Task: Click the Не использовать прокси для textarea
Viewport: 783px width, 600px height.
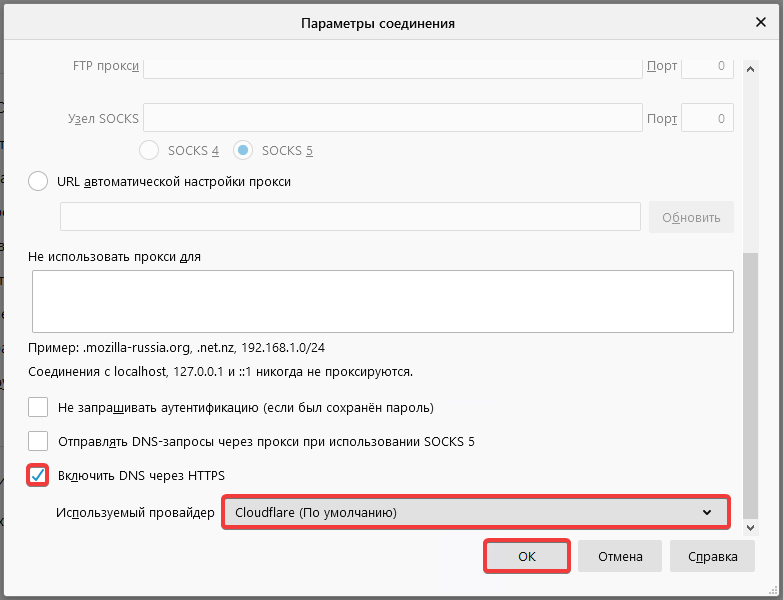Action: point(383,301)
